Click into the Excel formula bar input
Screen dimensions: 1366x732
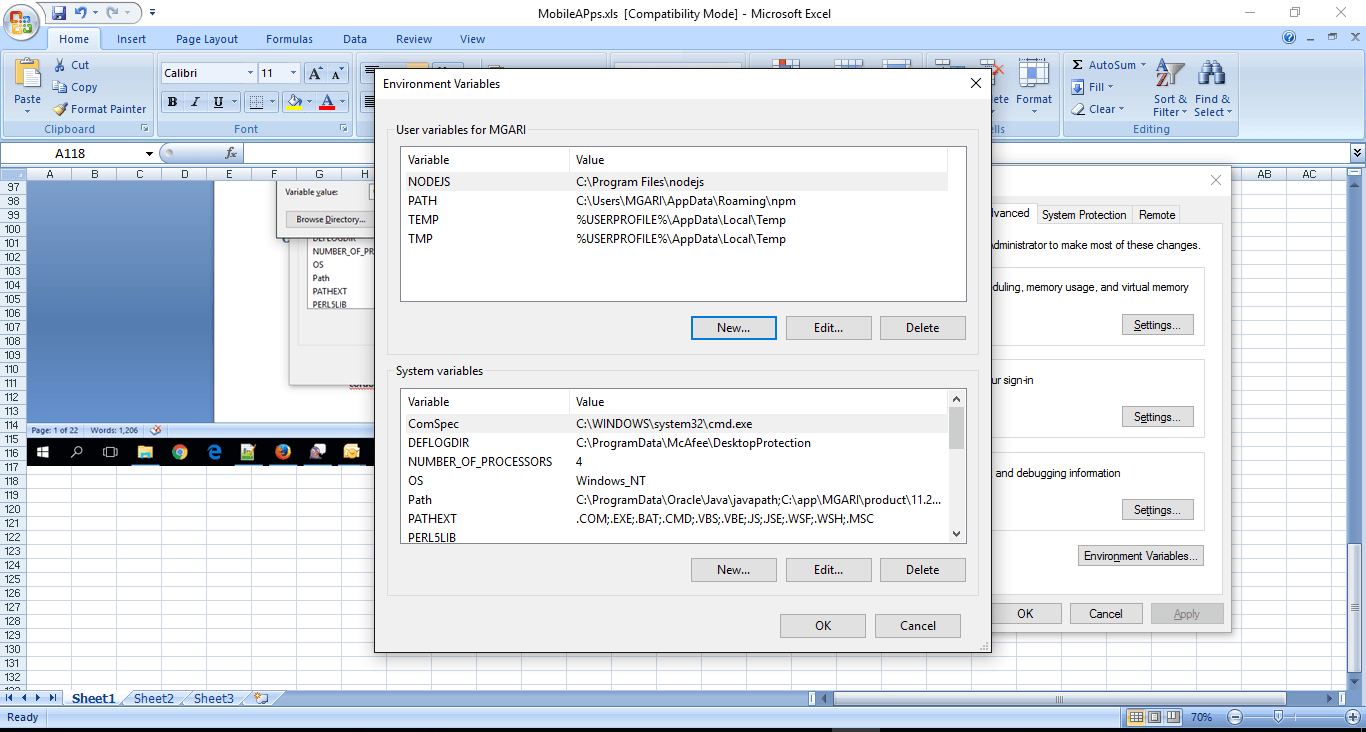796,153
